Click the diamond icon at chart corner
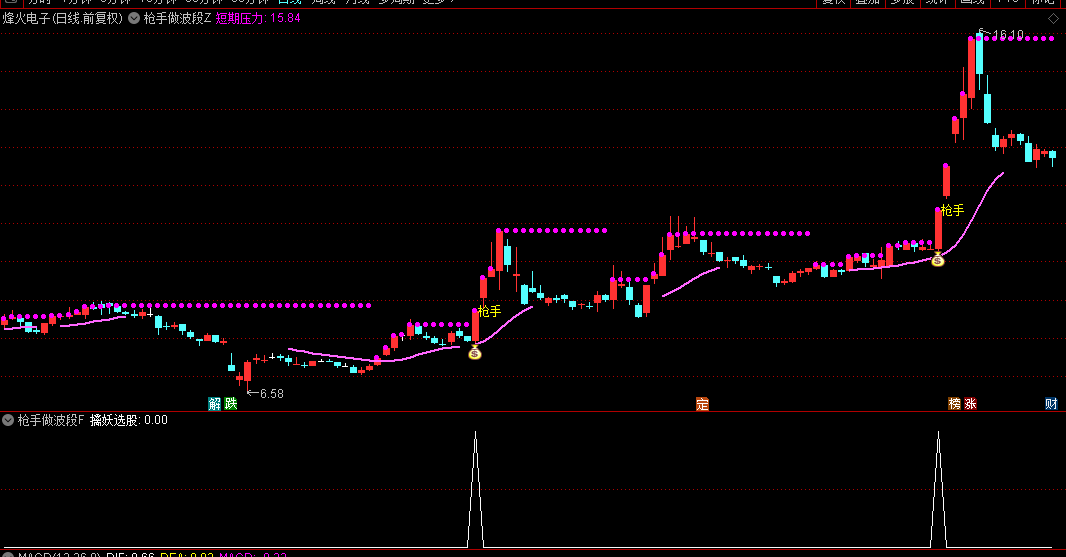 click(1053, 19)
